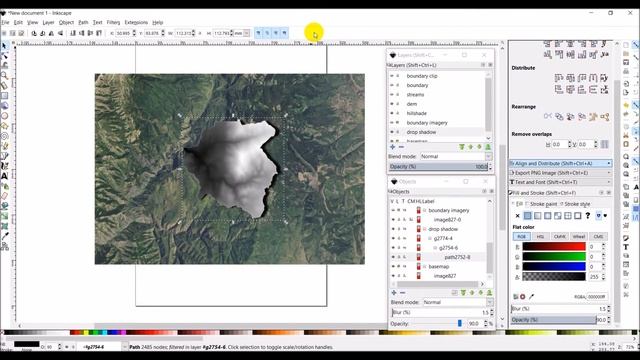The height and width of the screenshot is (360, 640).
Task: Open the Path menu
Action: 83,22
